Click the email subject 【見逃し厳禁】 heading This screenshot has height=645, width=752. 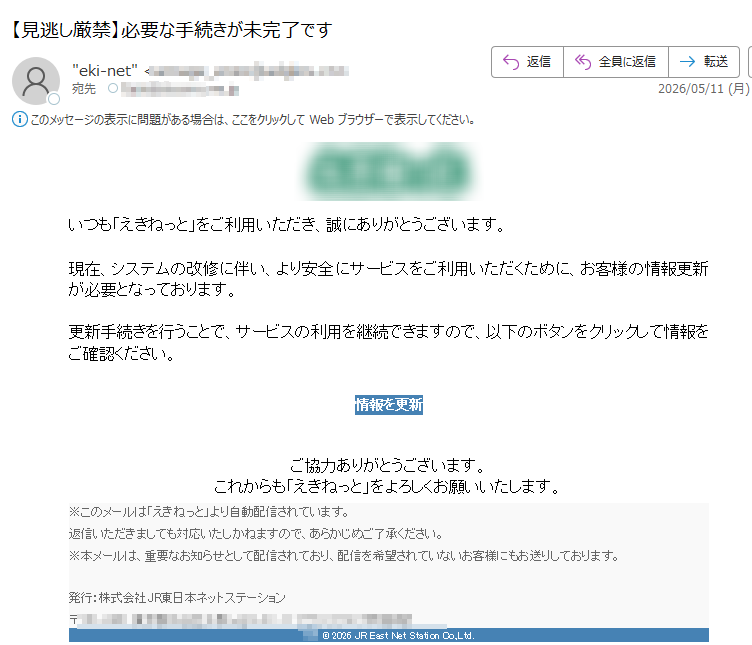point(170,30)
